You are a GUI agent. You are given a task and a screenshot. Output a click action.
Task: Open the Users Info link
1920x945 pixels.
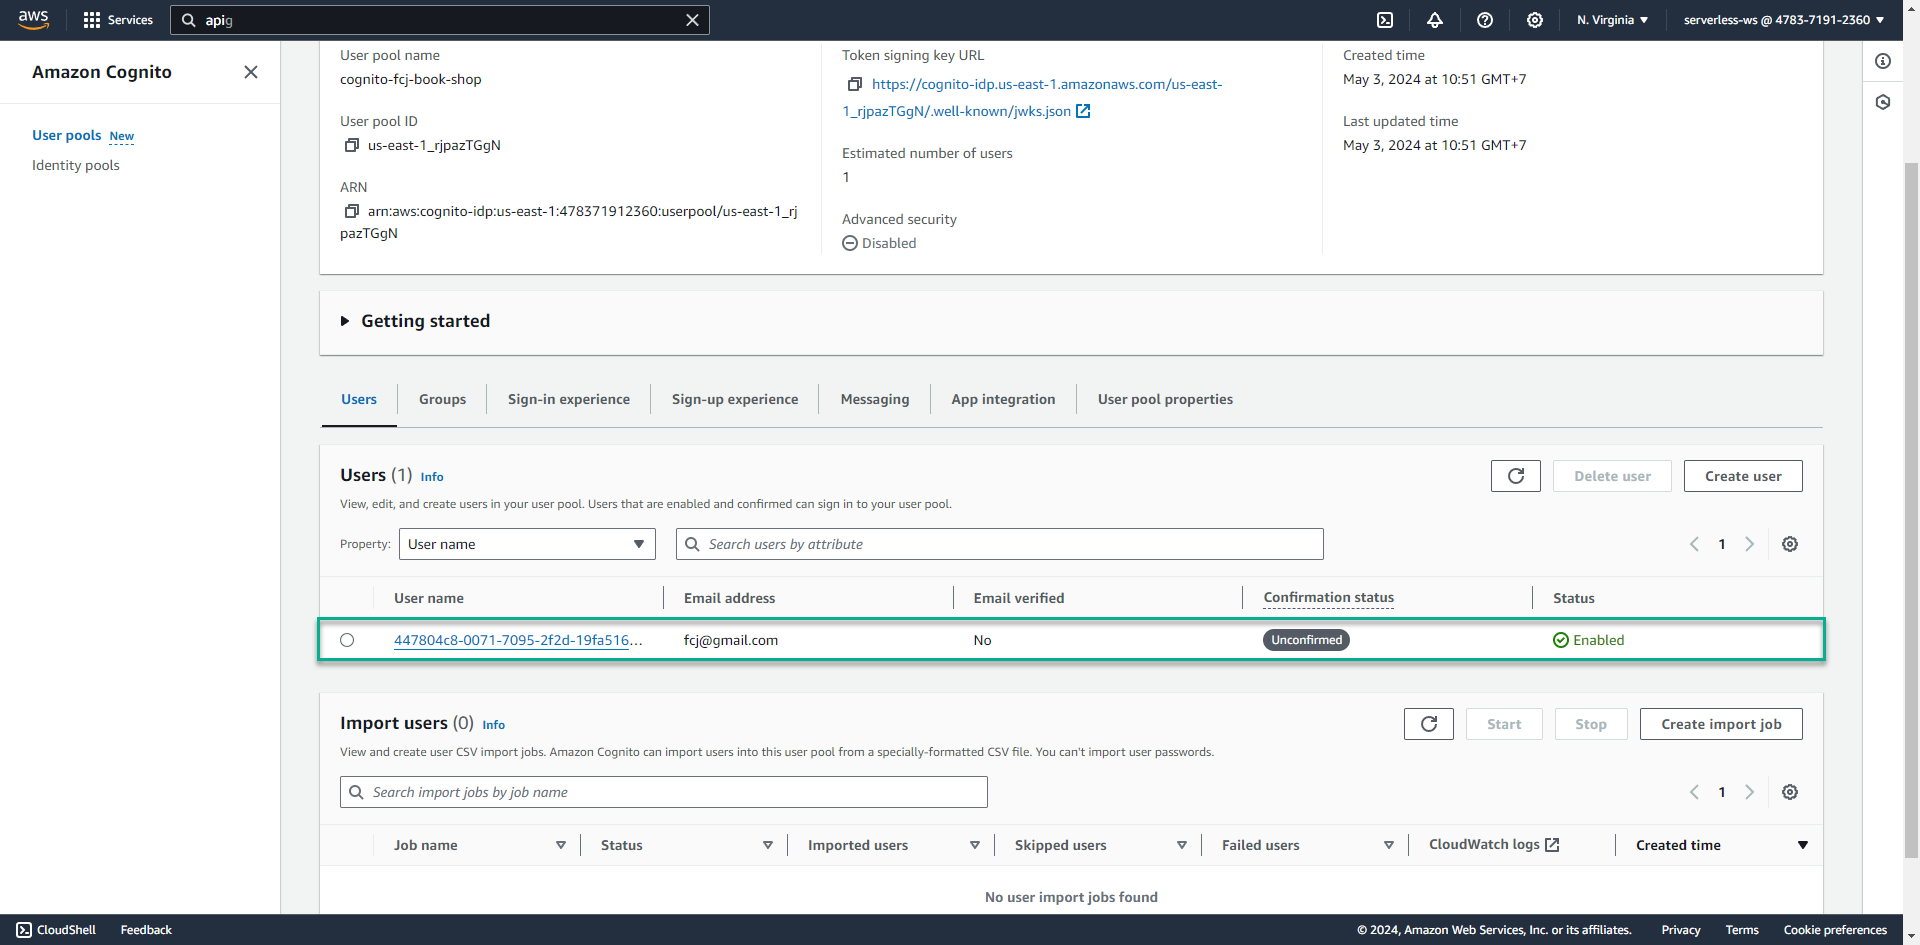click(432, 477)
